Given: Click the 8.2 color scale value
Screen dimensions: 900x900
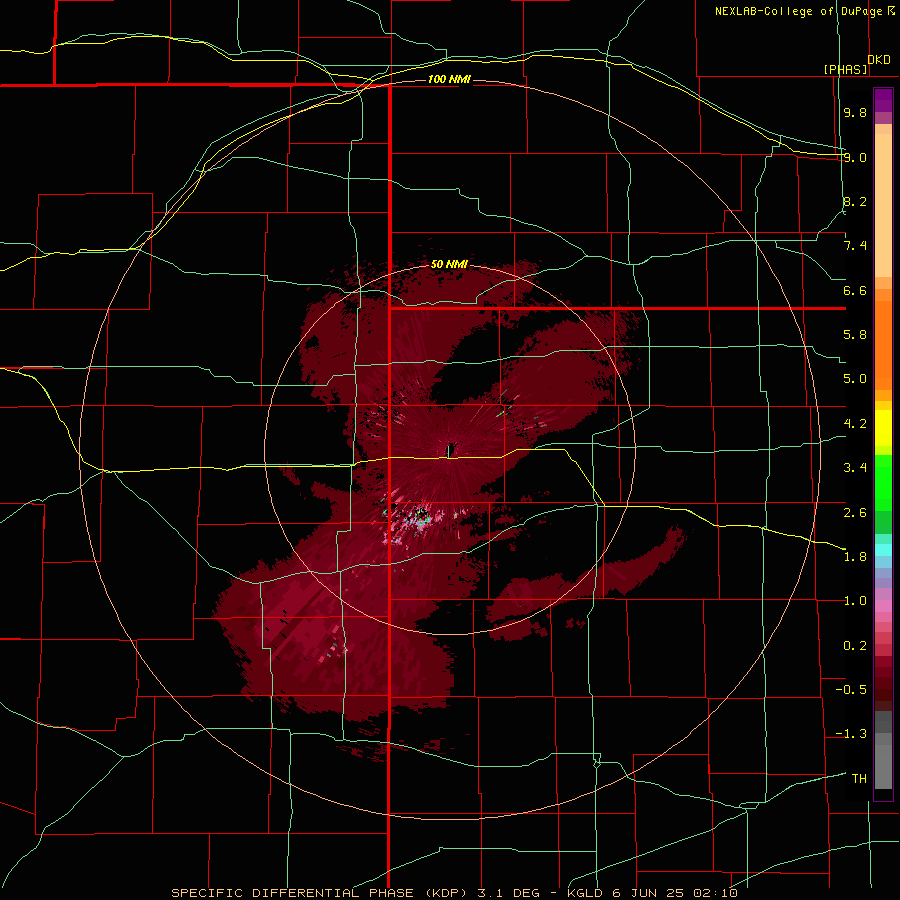Looking at the screenshot, I should point(855,201).
